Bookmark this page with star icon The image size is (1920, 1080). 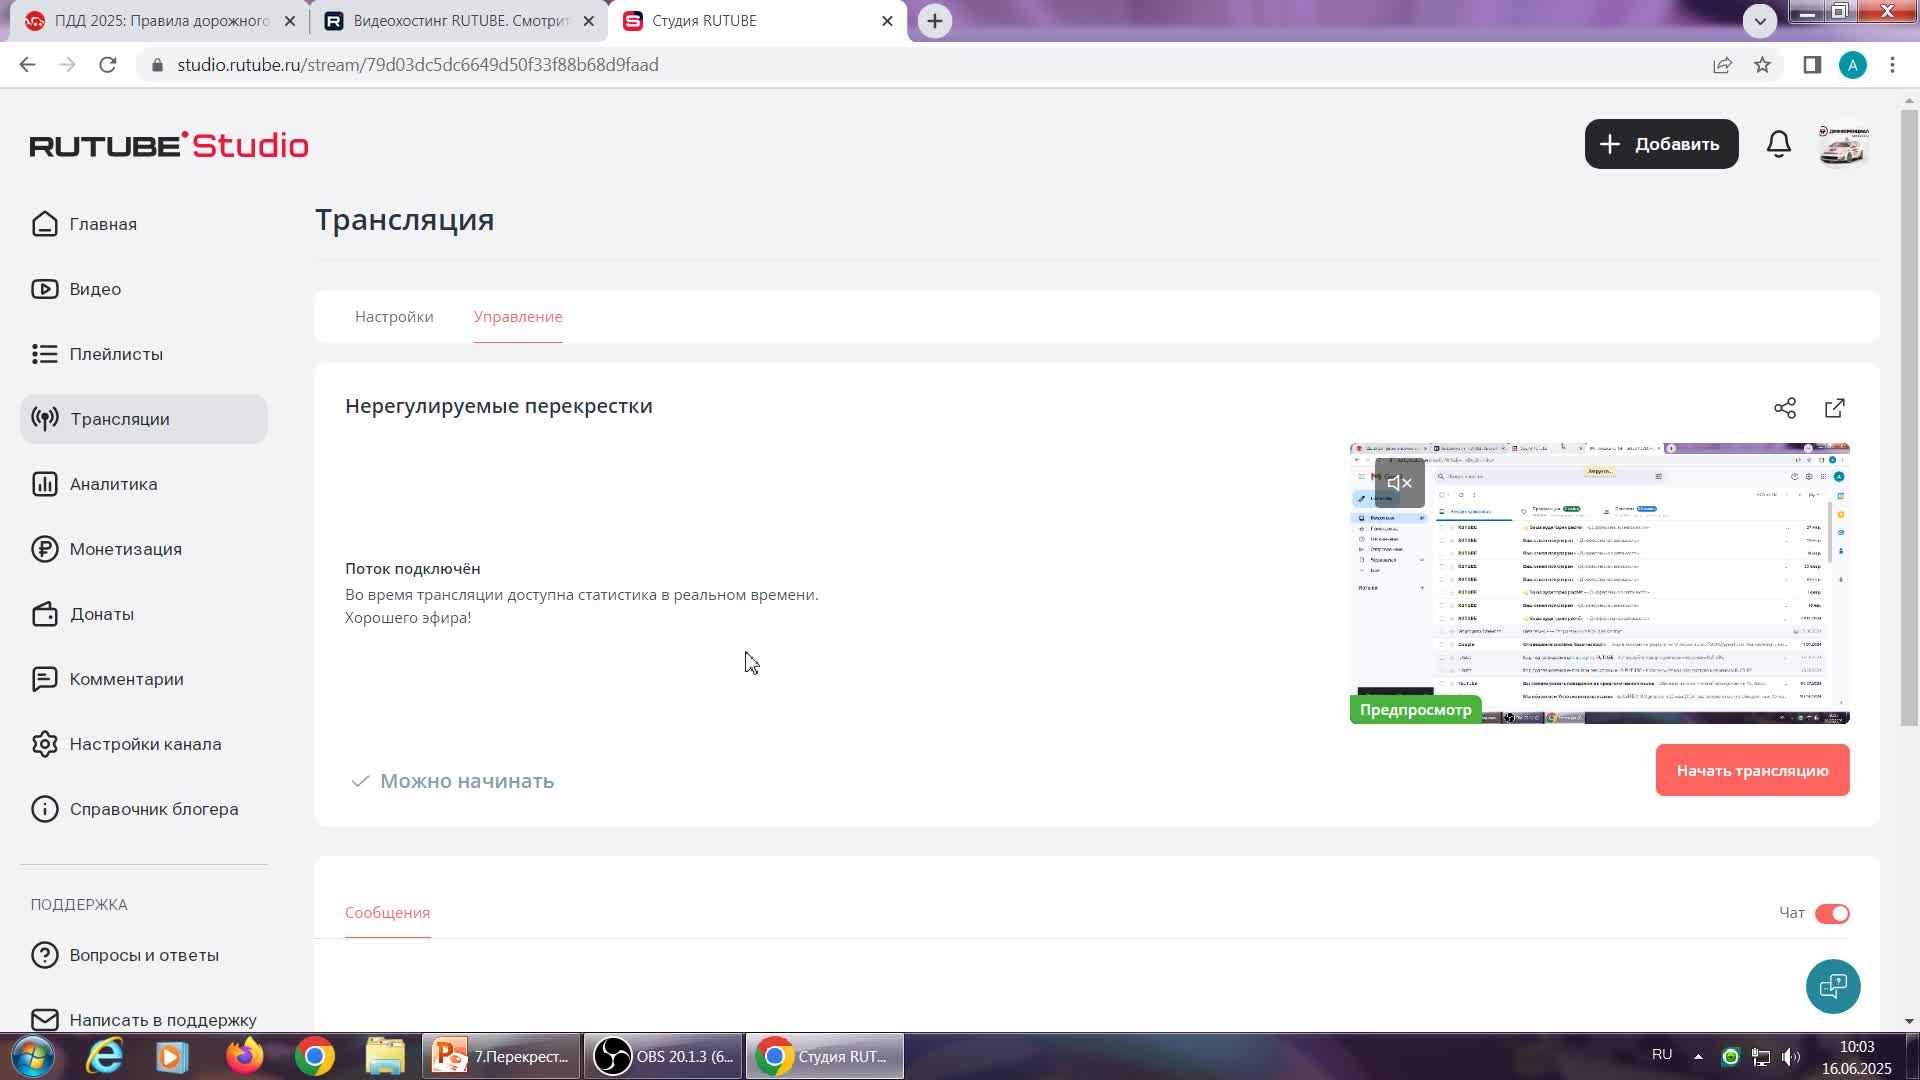[x=1762, y=65]
